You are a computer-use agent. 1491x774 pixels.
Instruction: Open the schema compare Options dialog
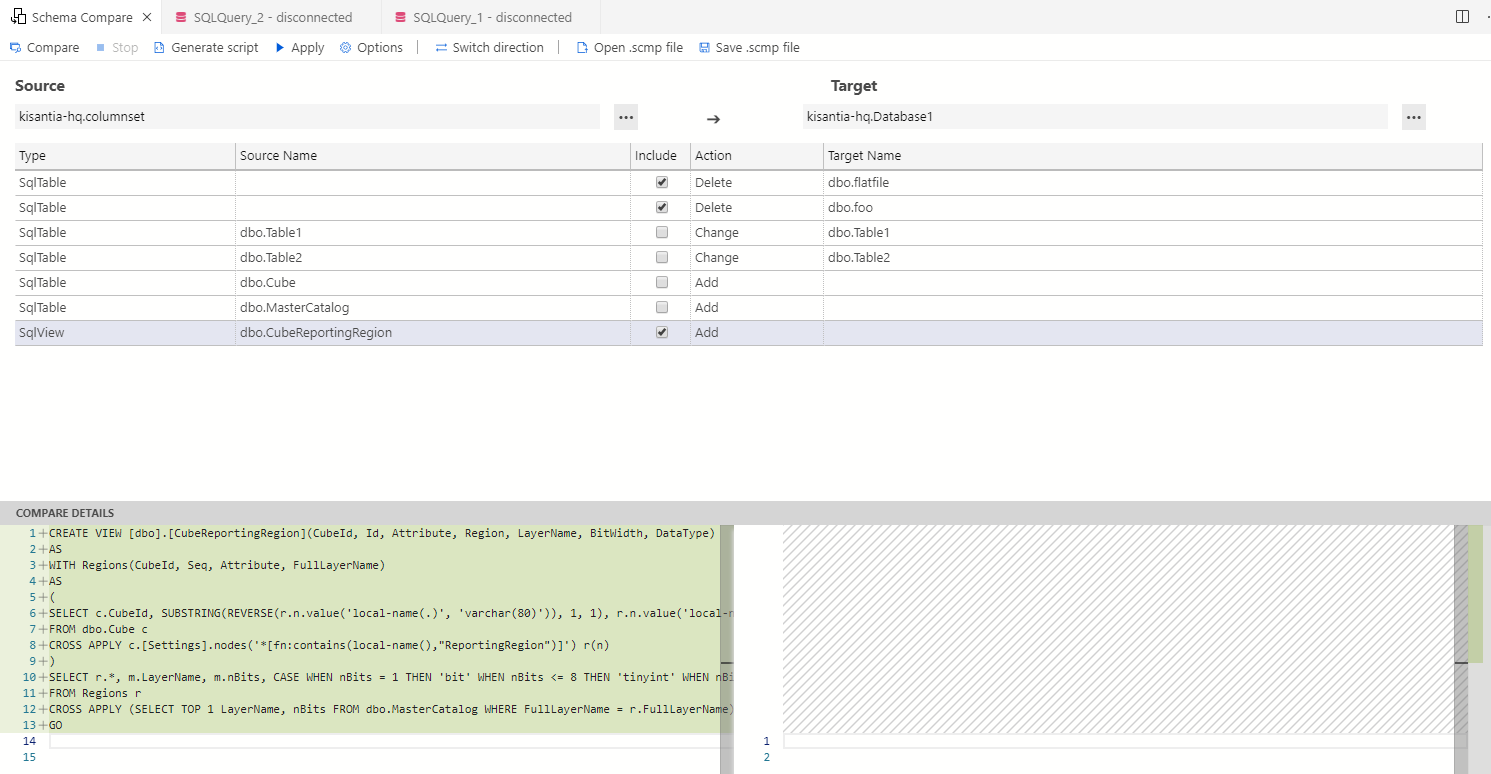point(371,47)
